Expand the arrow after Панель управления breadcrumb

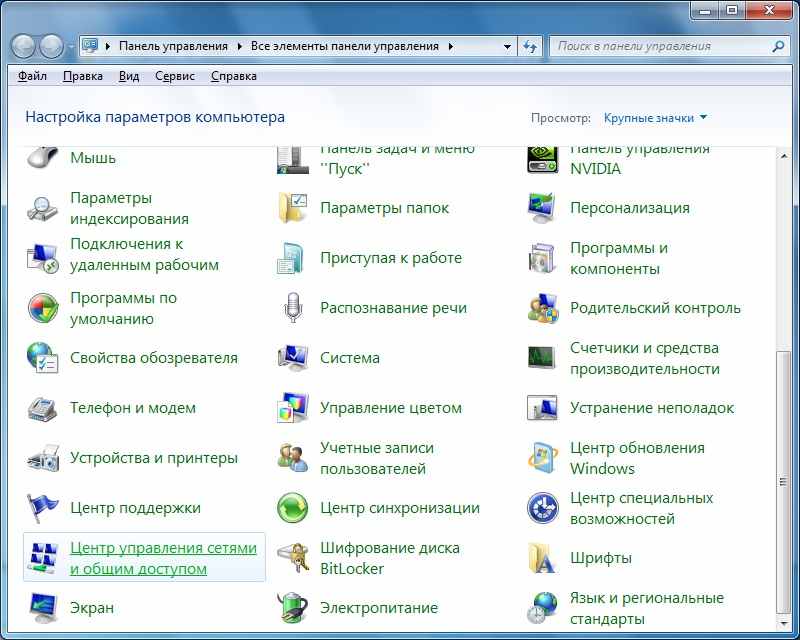[239, 46]
